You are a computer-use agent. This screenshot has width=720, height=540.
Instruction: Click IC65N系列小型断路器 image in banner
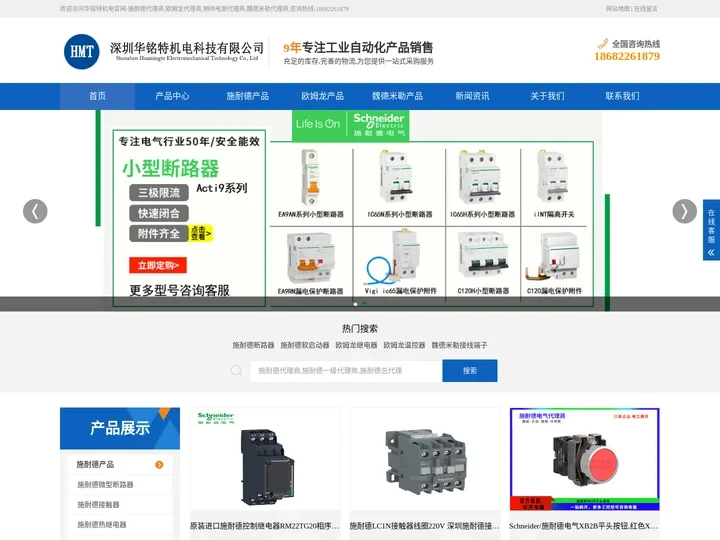point(397,177)
